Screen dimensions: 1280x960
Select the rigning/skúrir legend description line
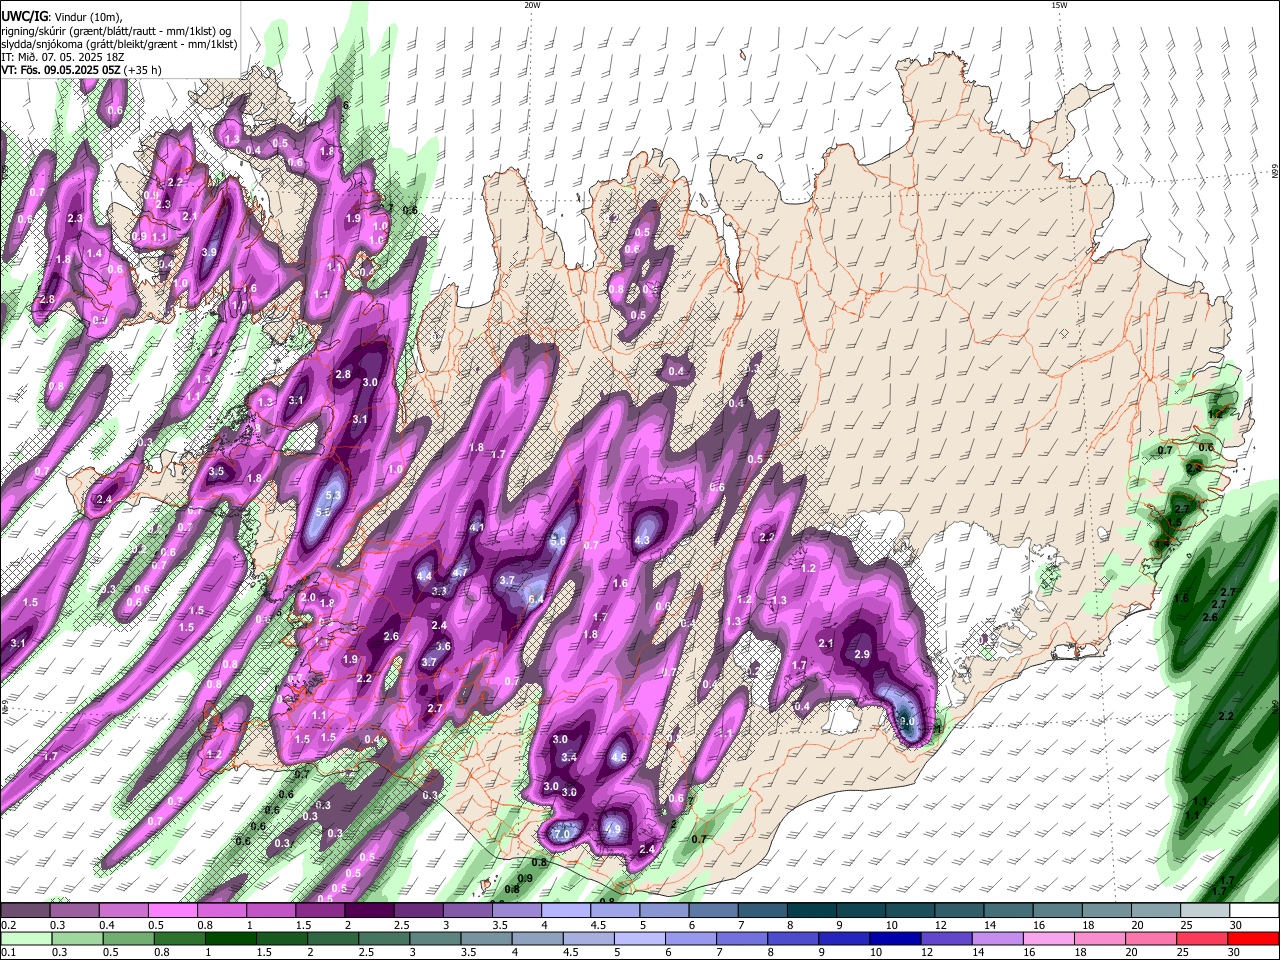(116, 31)
